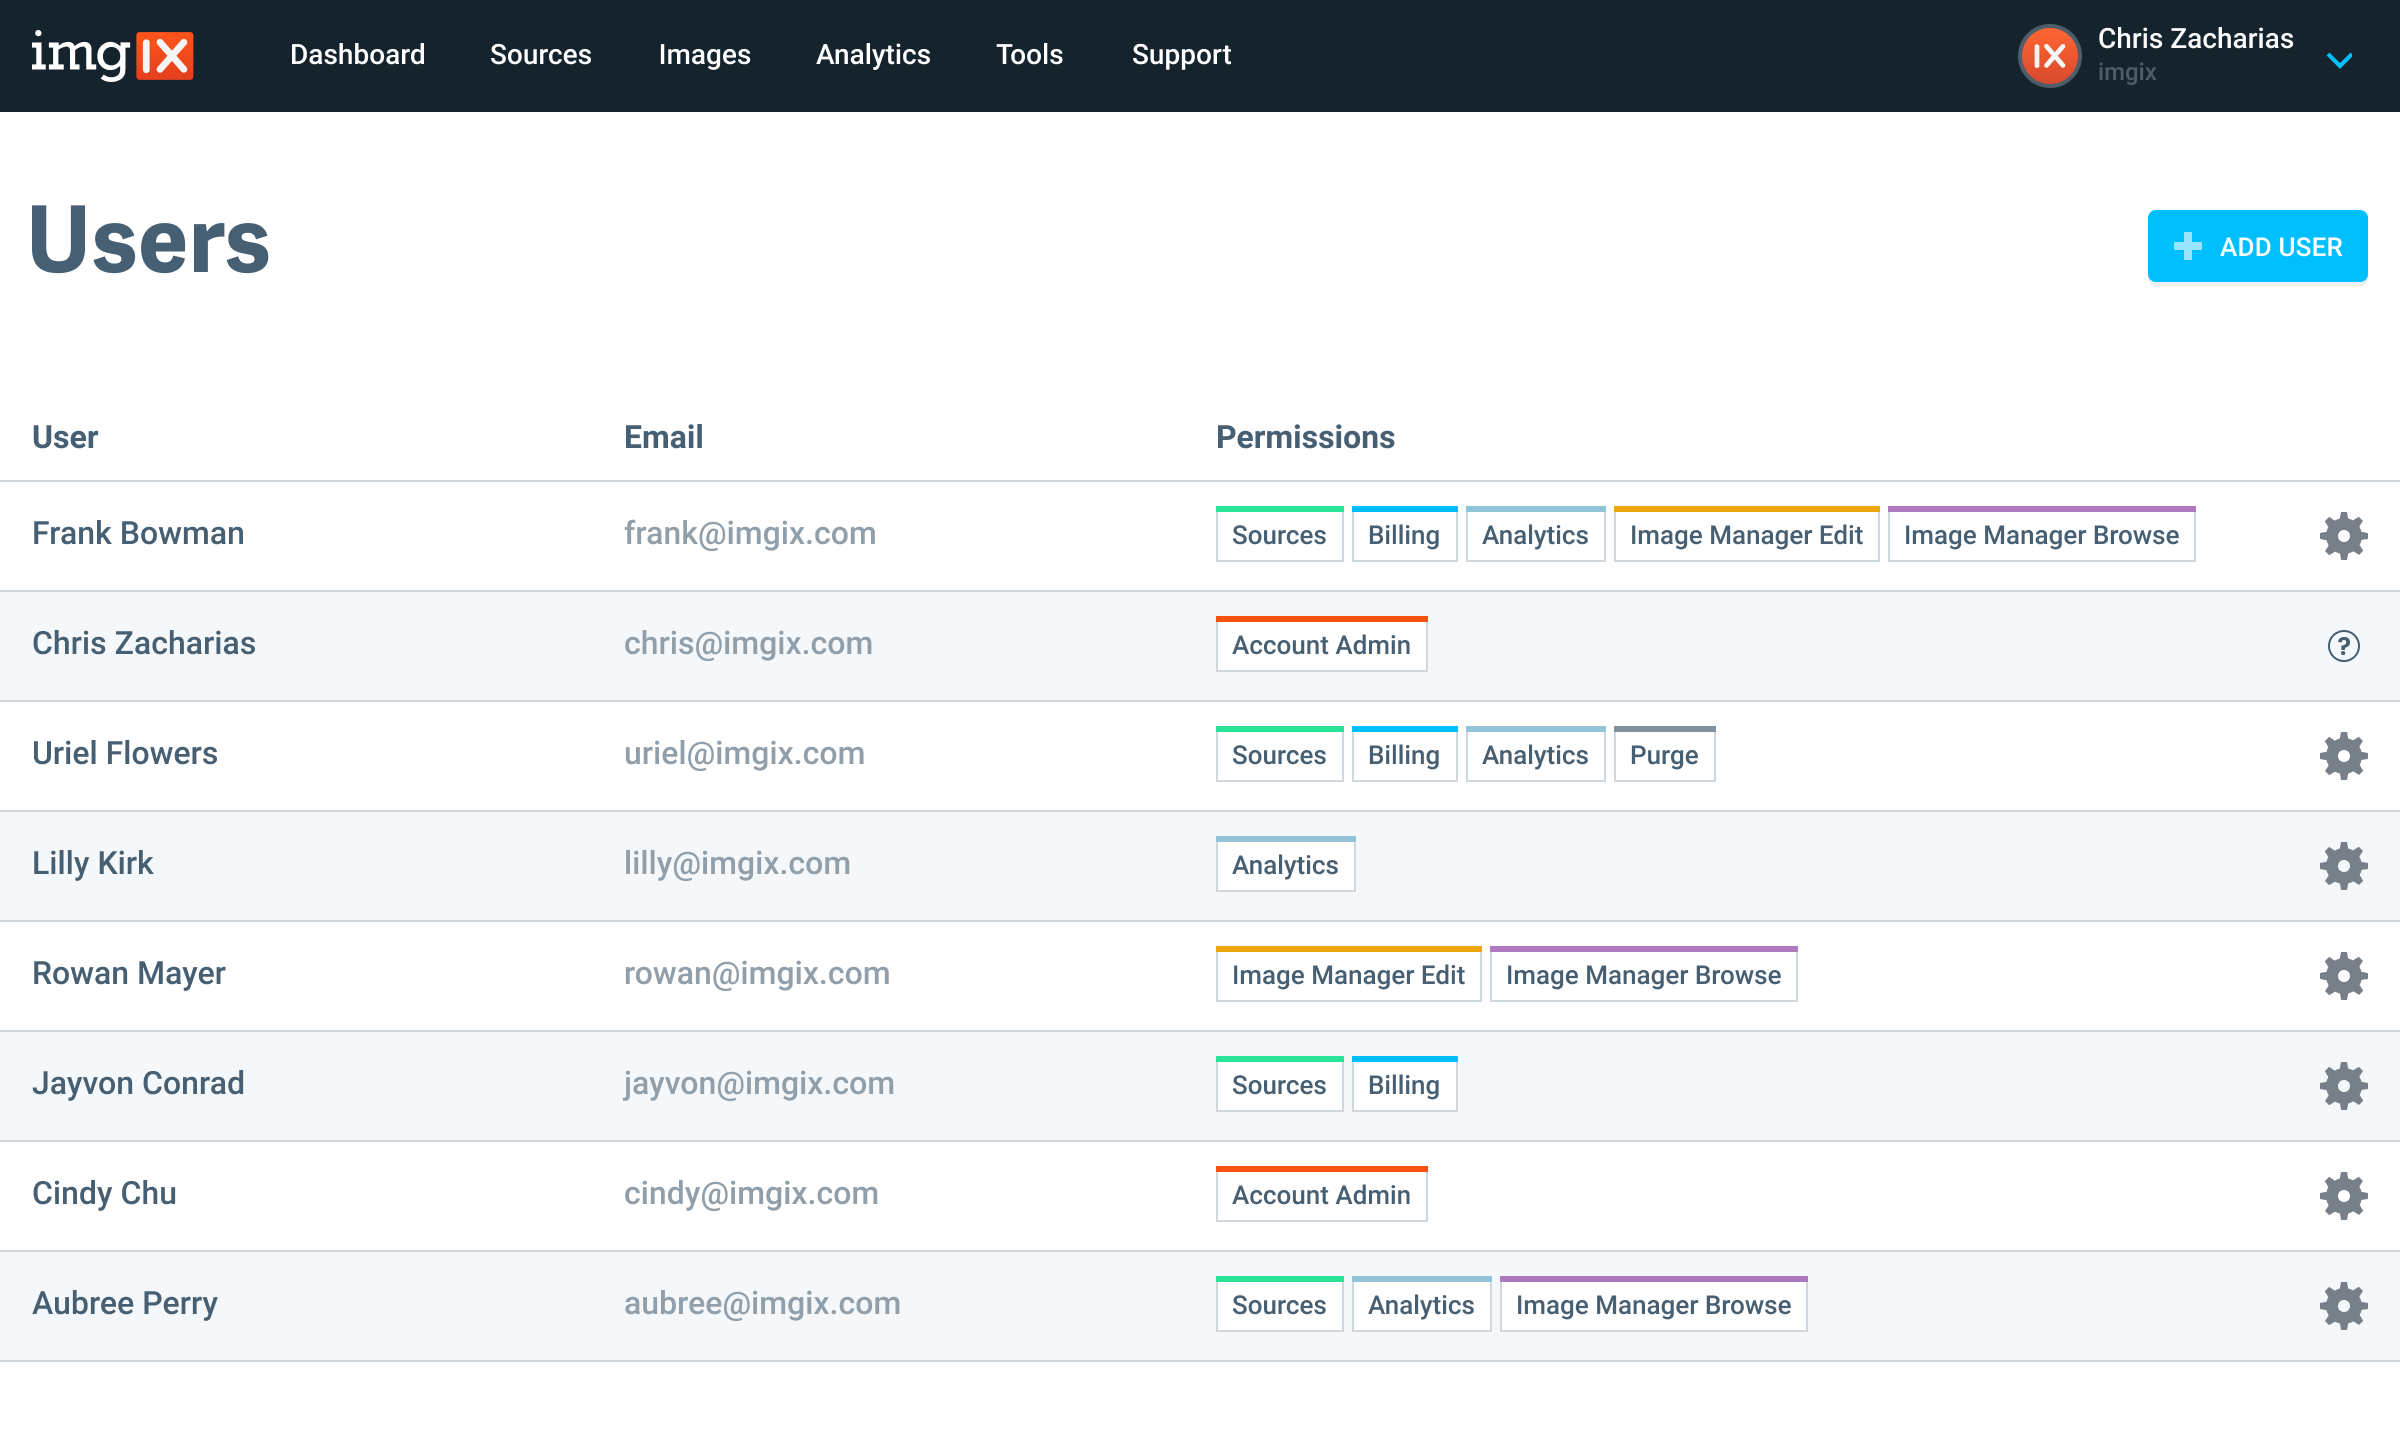2400x1452 pixels.
Task: Open settings gear for Frank Bowman
Action: pos(2343,535)
